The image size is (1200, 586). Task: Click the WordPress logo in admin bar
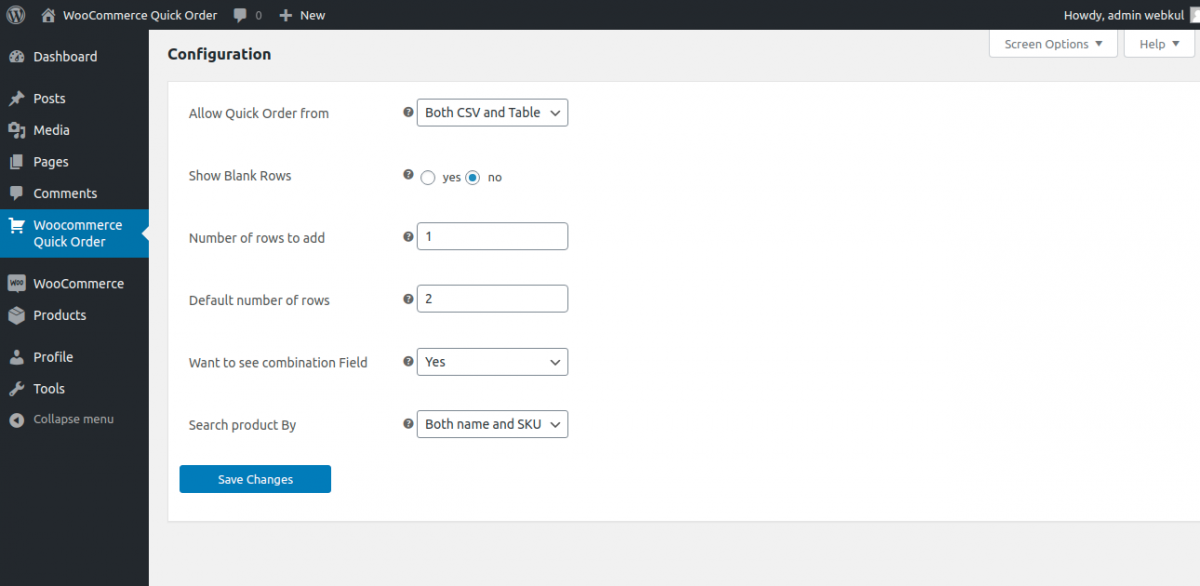[x=15, y=14]
